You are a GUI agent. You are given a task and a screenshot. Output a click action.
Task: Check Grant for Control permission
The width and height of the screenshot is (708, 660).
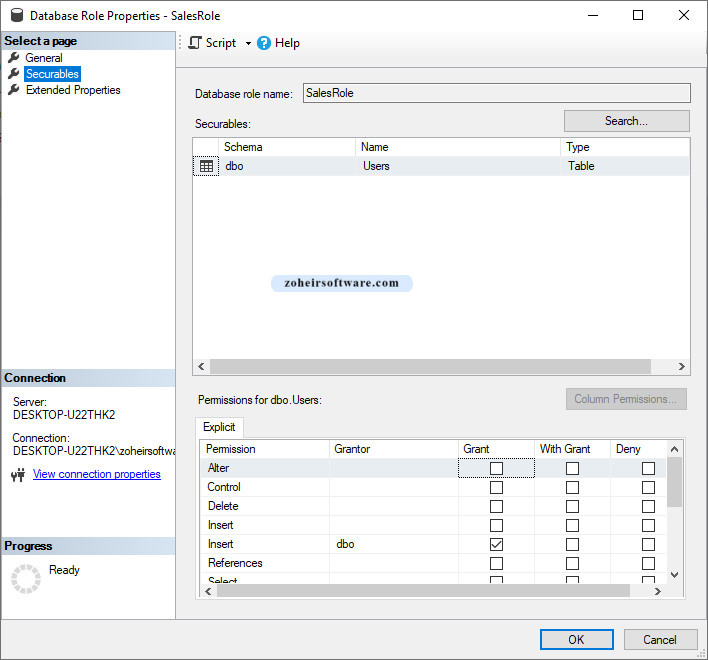coord(496,487)
